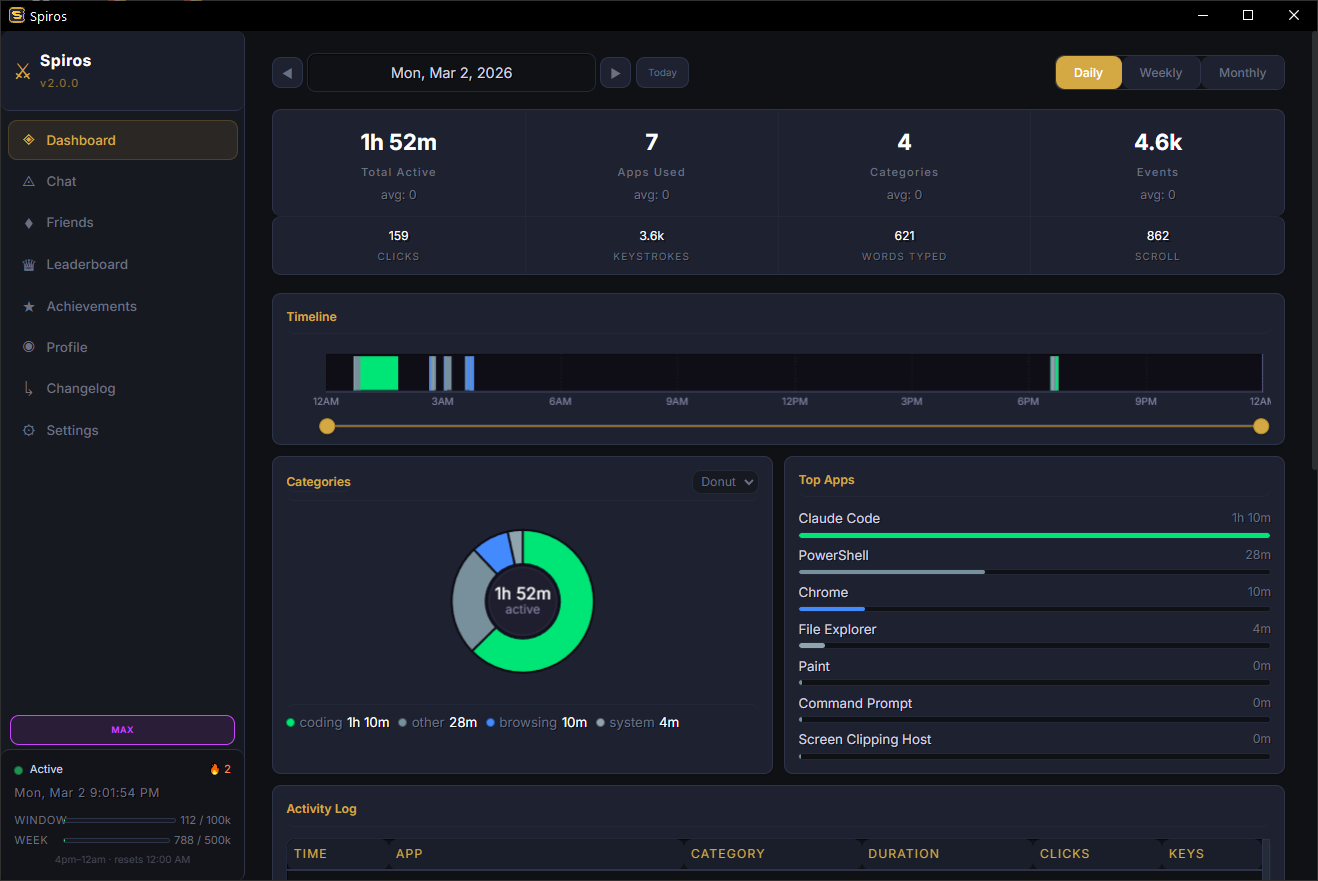
Task: Open the Profile circle icon
Action: (28, 347)
